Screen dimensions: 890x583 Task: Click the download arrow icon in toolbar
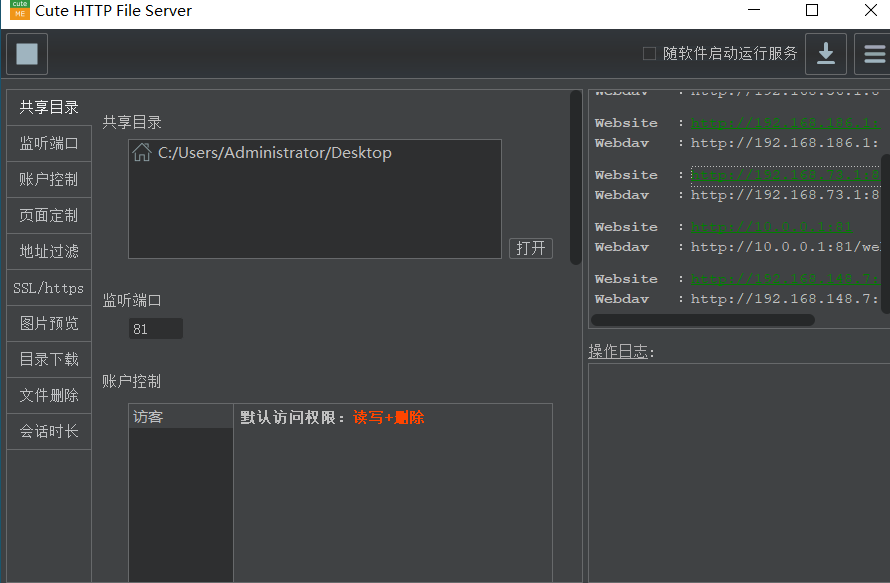(x=826, y=54)
